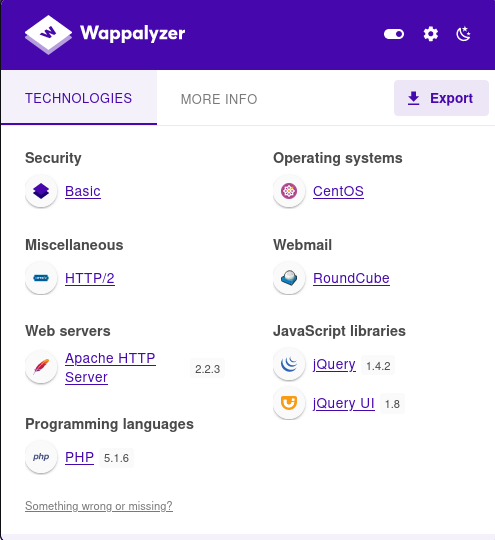This screenshot has width=495, height=540.
Task: Open the CentOS link
Action: tap(338, 191)
